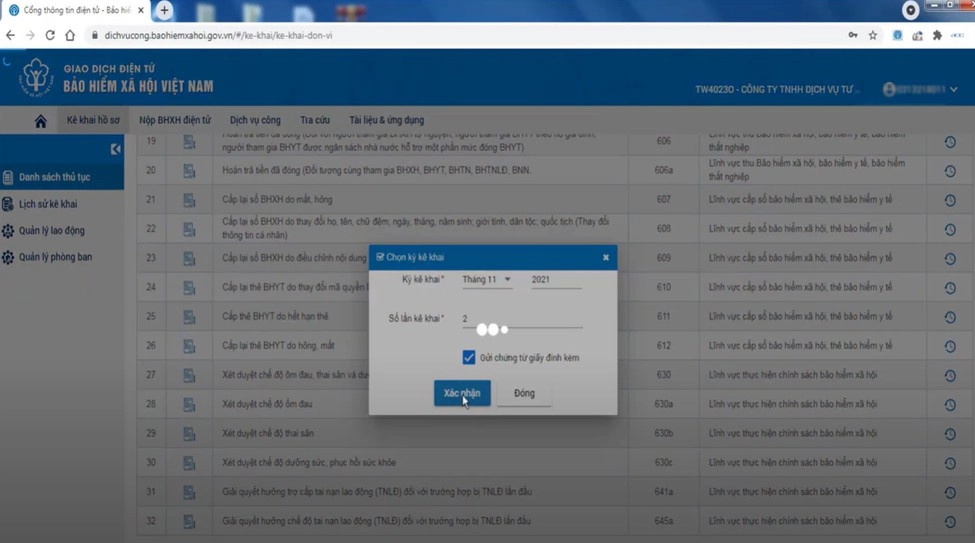
Task: Open the Tra cứu menu
Action: point(315,120)
